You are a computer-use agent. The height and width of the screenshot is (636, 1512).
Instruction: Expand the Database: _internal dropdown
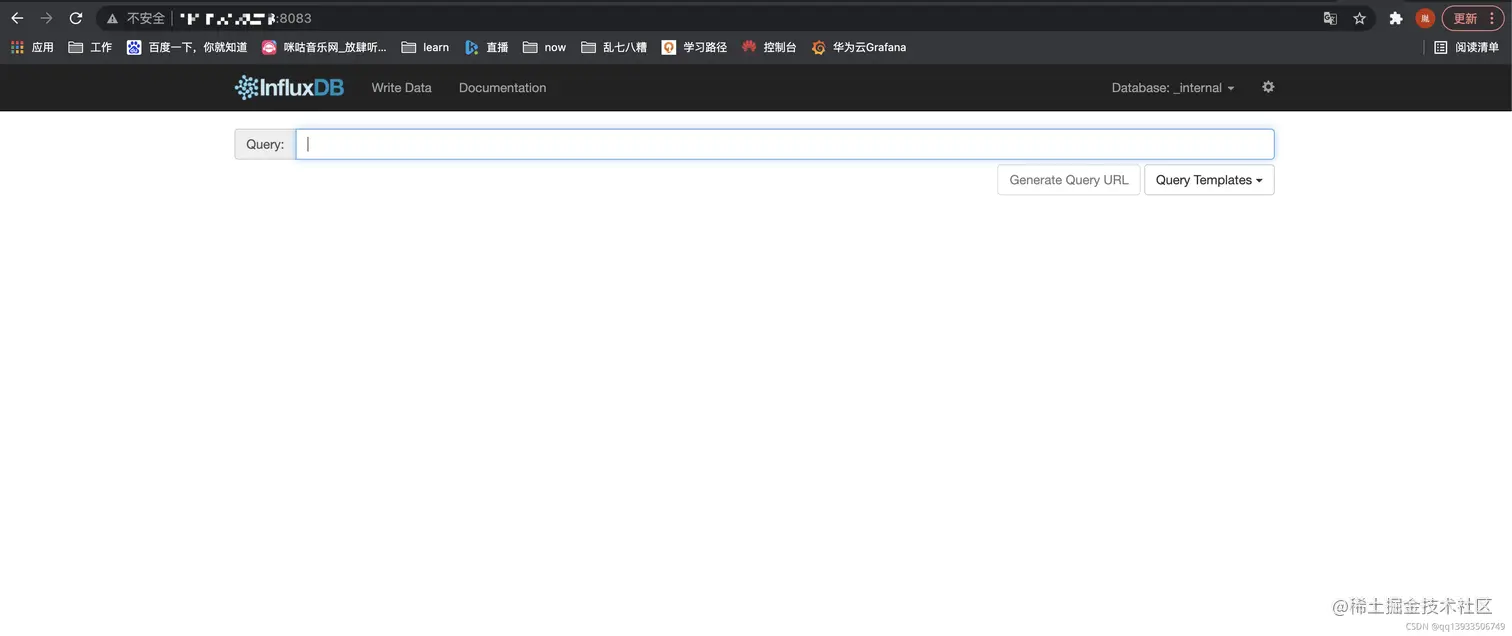1173,88
